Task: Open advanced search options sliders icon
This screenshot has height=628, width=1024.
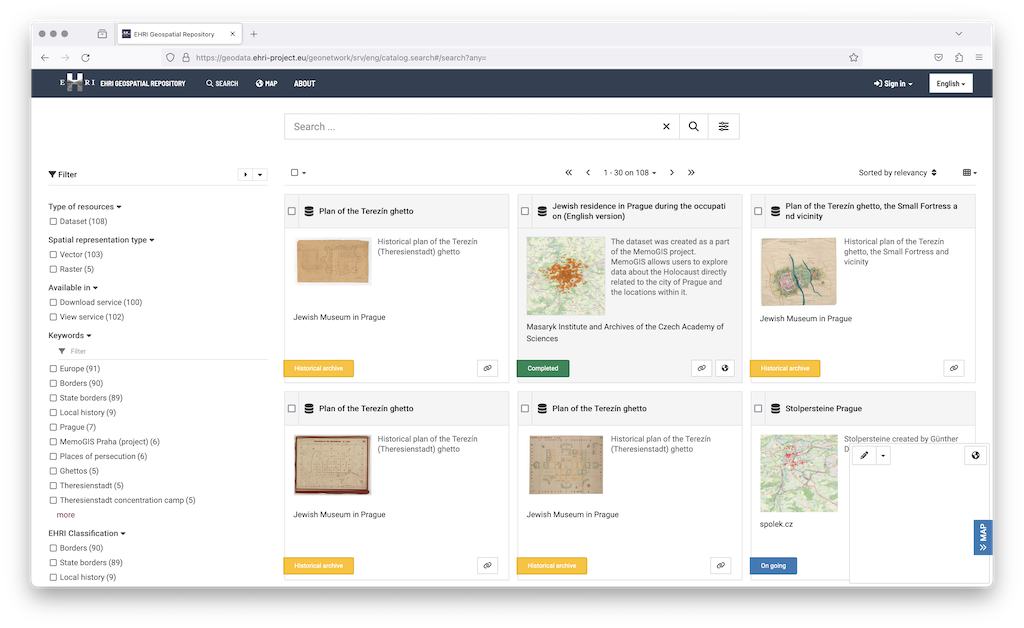Action: tap(724, 127)
